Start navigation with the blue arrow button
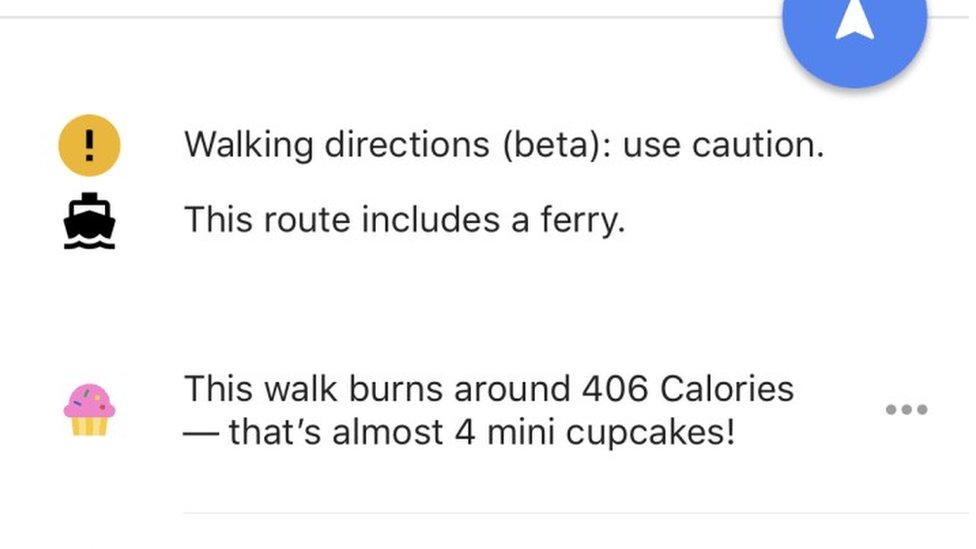Screen dimensions: 976x549 [855, 31]
